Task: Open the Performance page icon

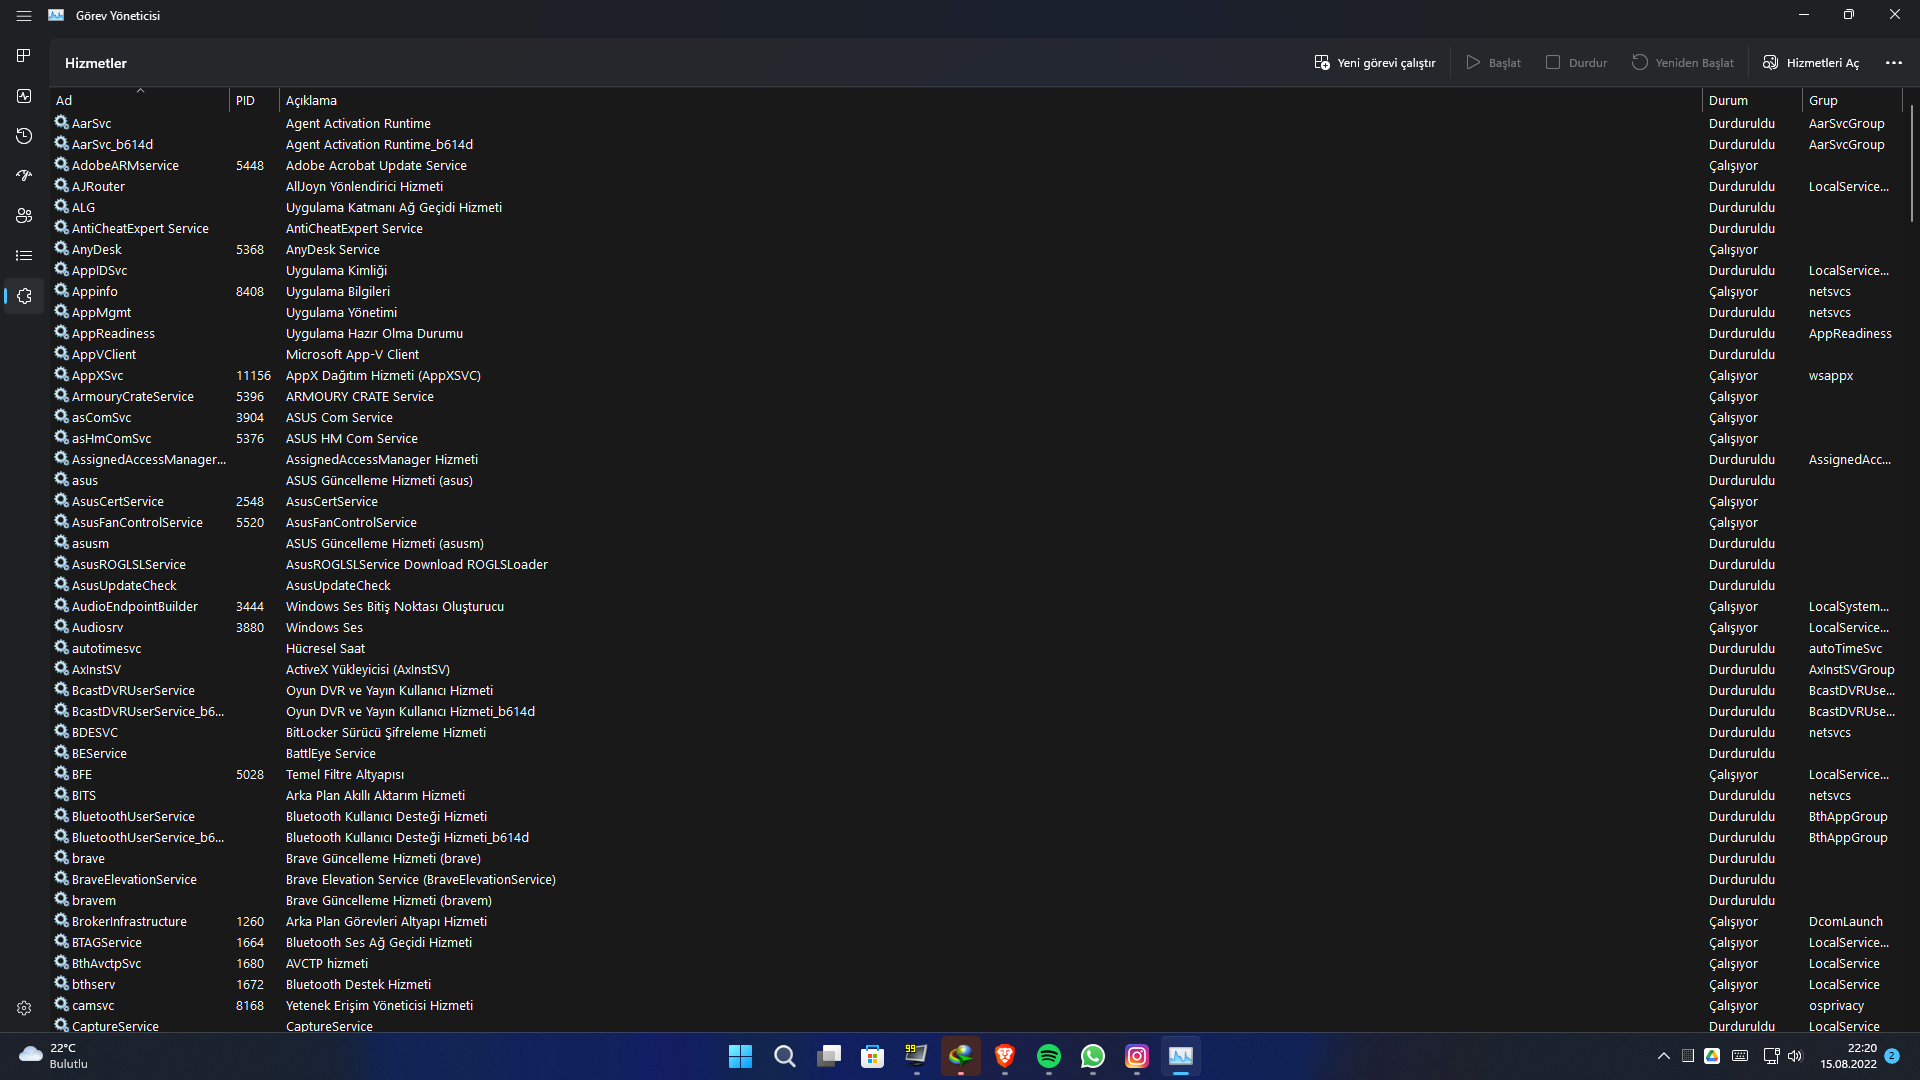Action: point(24,96)
